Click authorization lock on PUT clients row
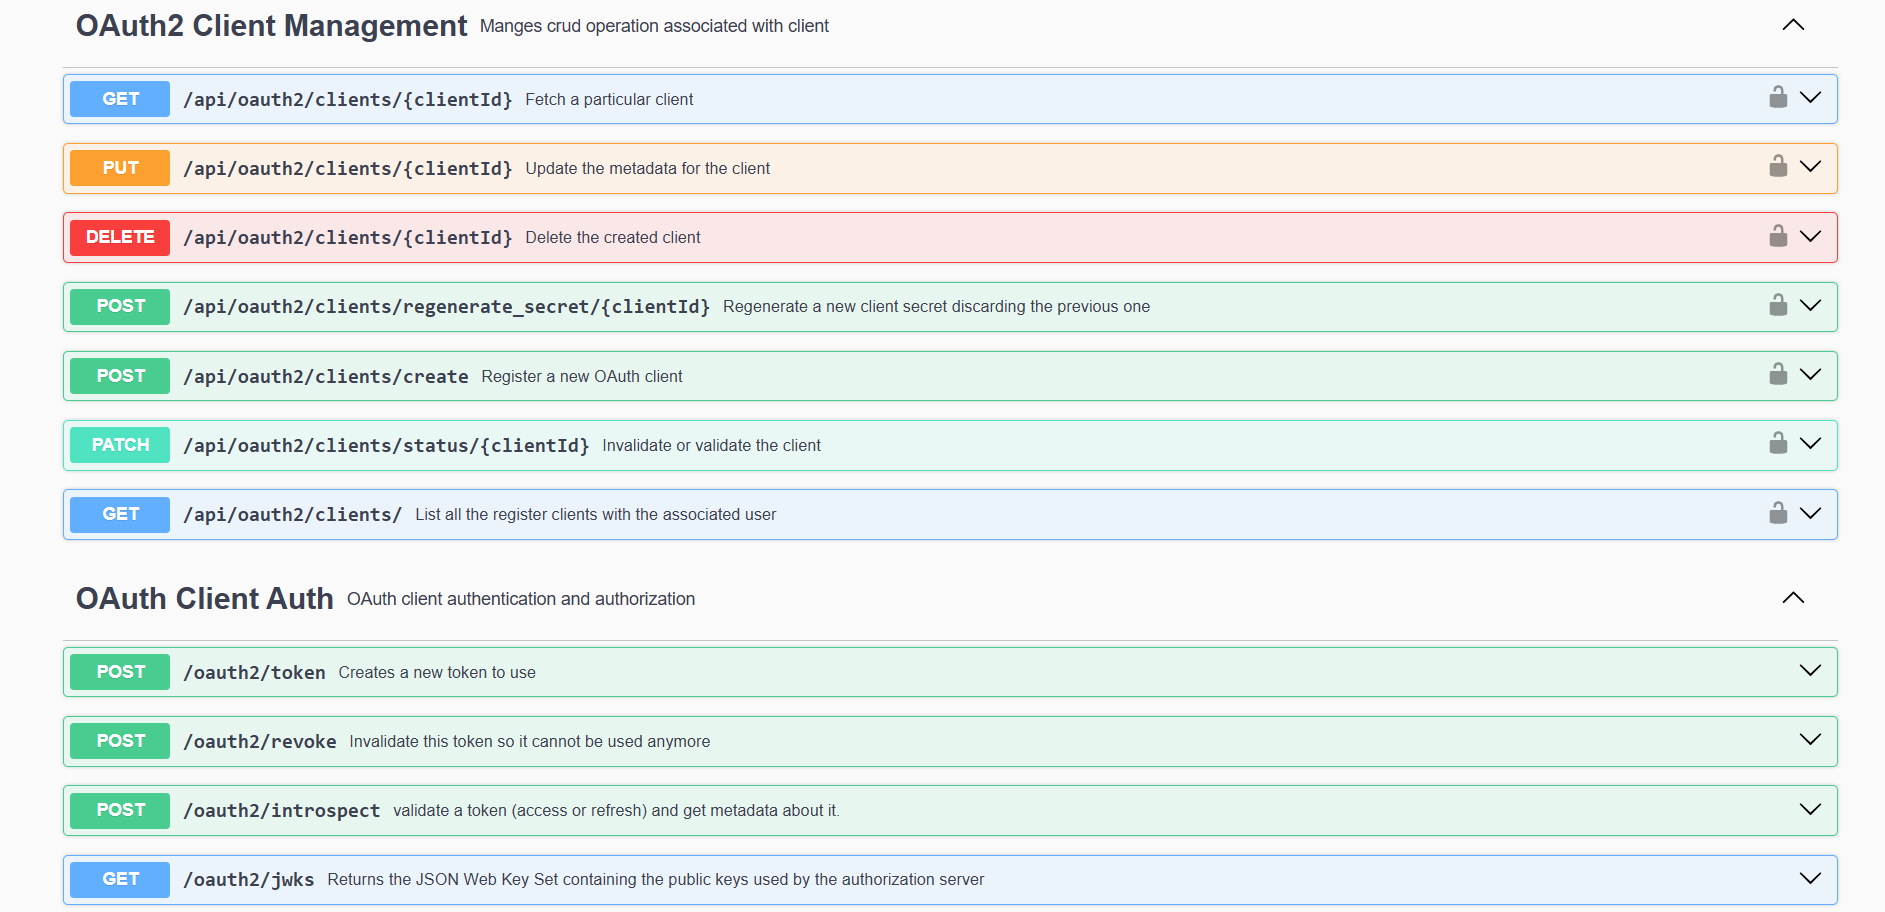Screen dimensions: 1885x912 point(1777,166)
